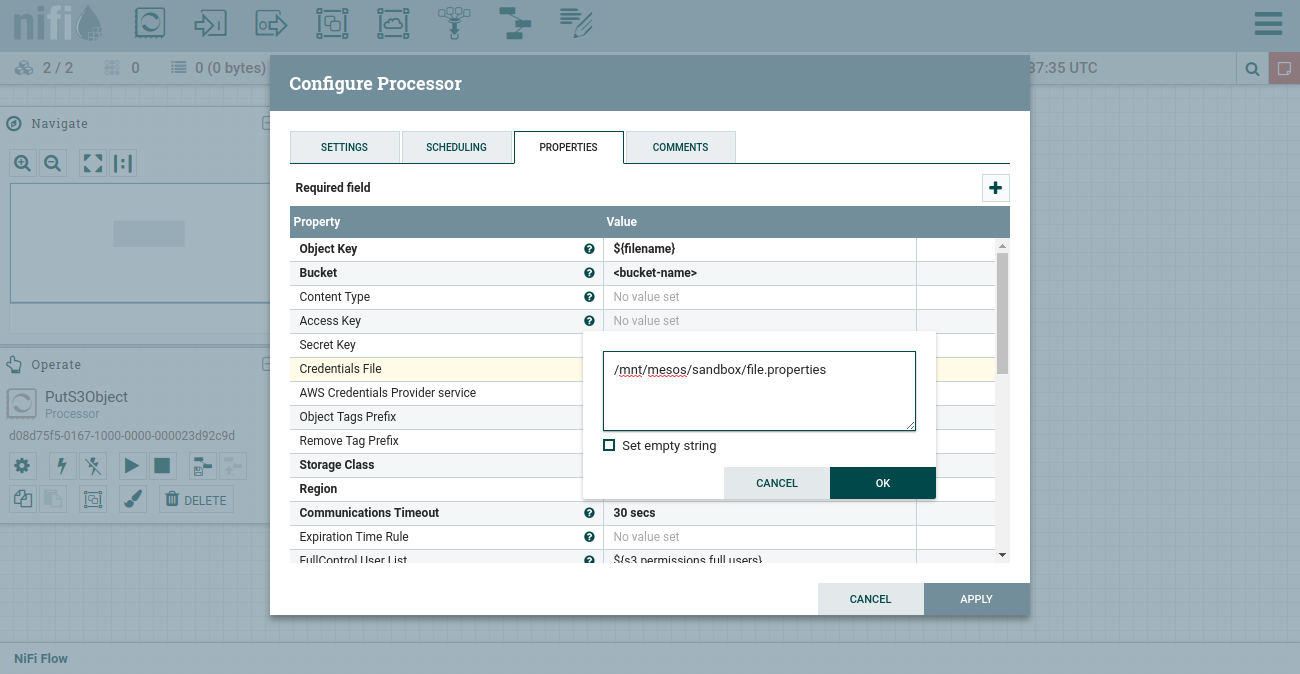1300x674 pixels.
Task: Click the add property plus button
Action: coord(996,188)
